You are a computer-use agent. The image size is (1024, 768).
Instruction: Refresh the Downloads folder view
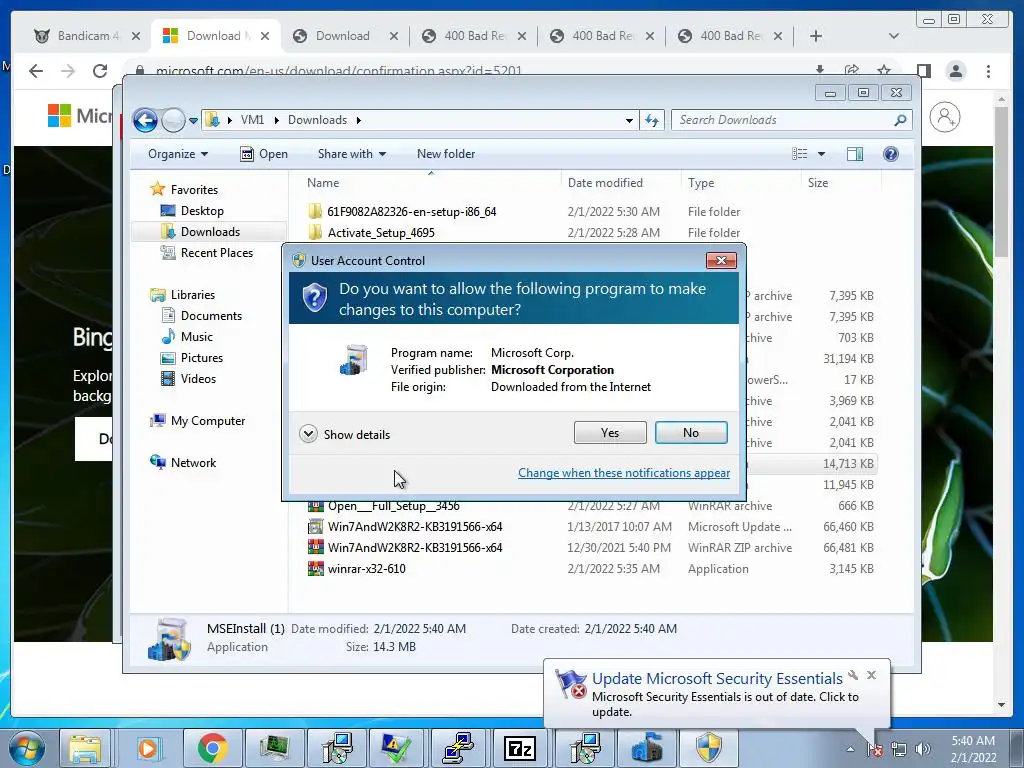pyautogui.click(x=652, y=120)
